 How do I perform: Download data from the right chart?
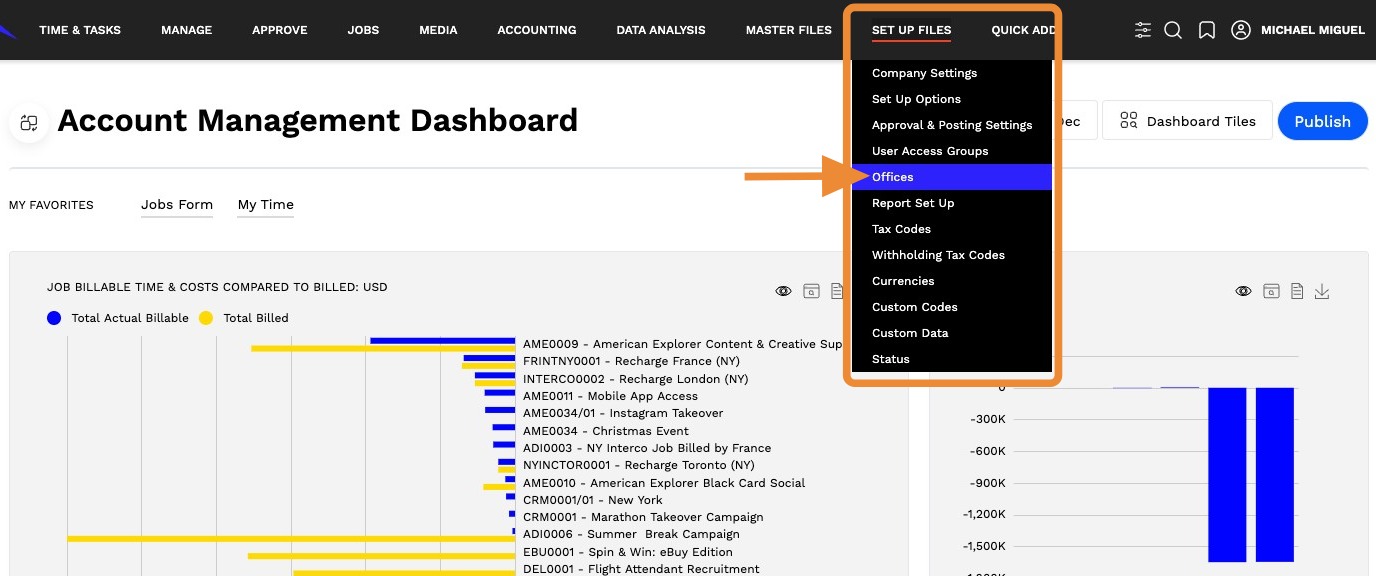click(x=1322, y=291)
